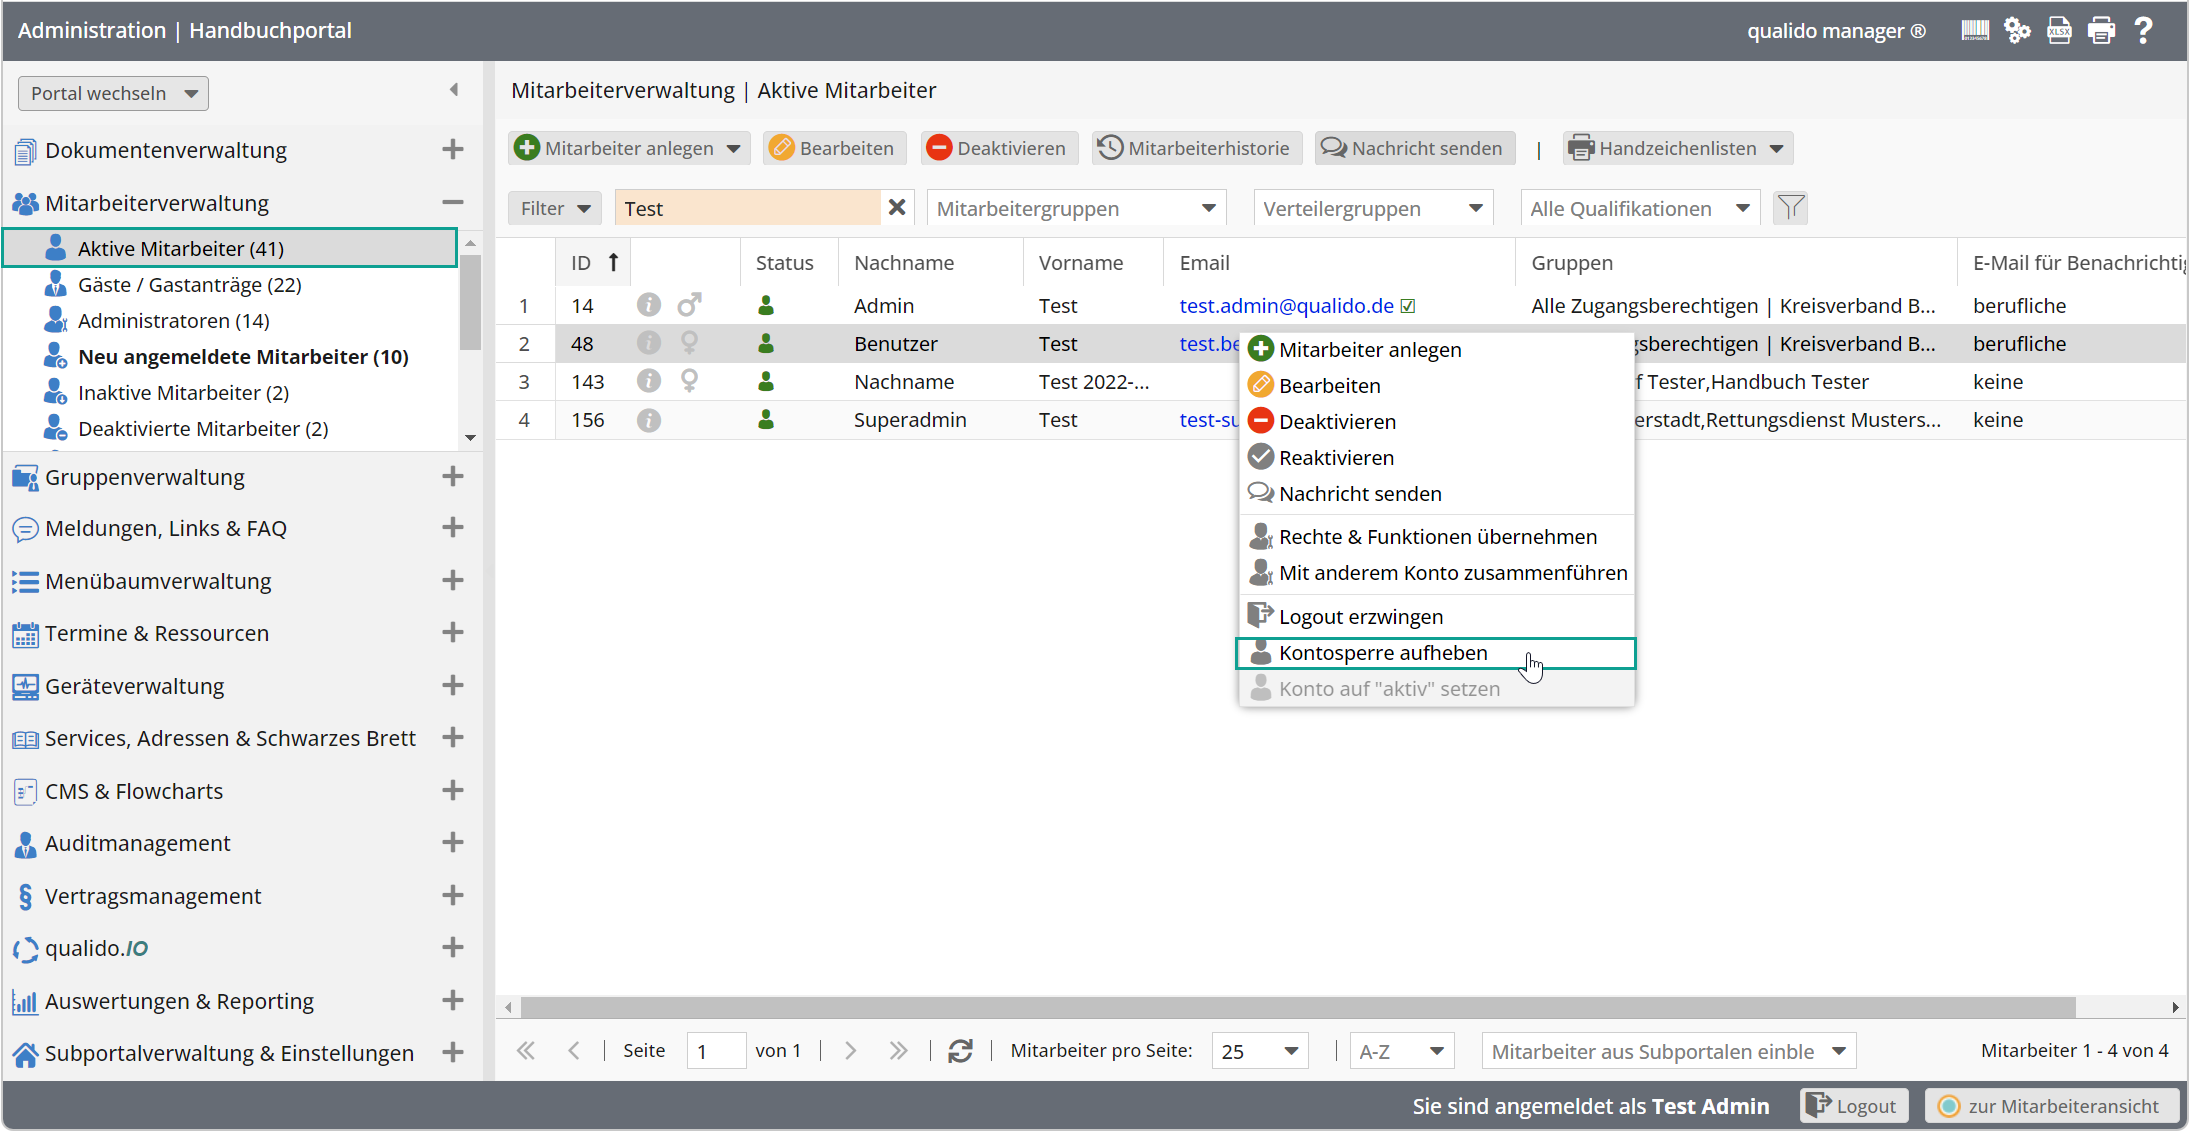
Task: Open the Alle Qualifikationen dropdown
Action: pyautogui.click(x=1639, y=208)
